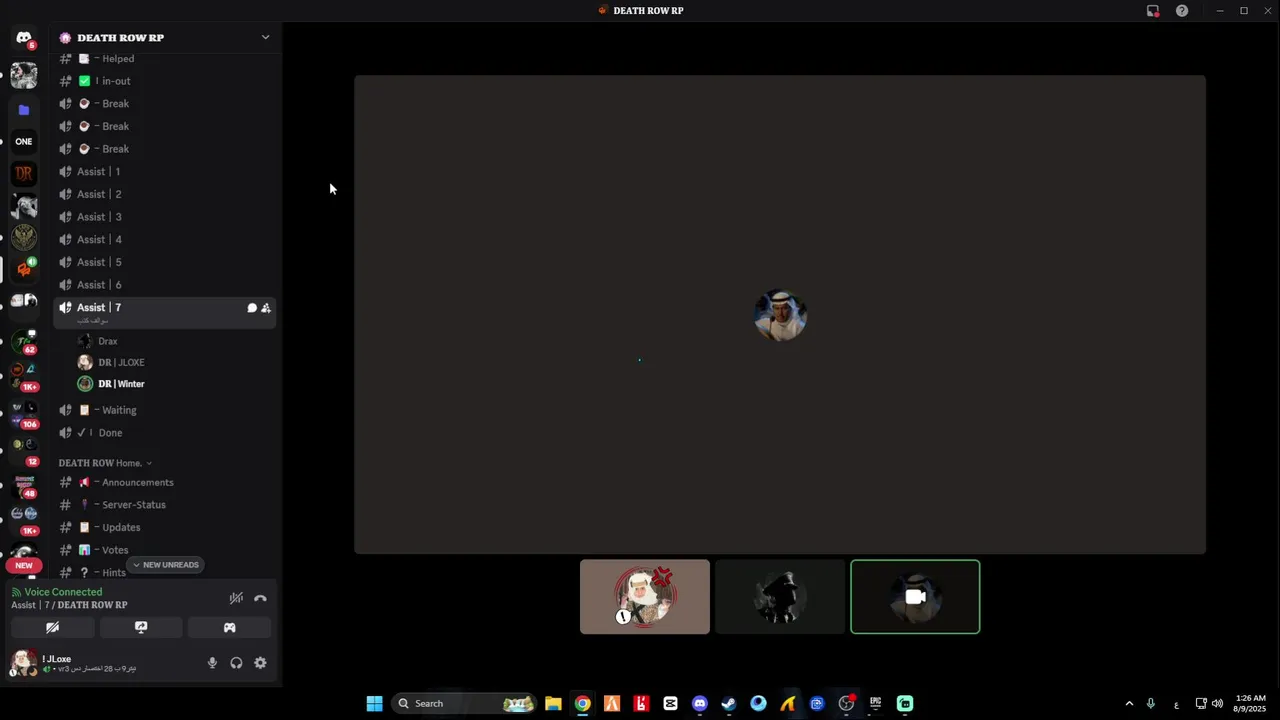Viewport: 1280px width, 720px height.
Task: Open the Votes channel
Action: [x=164, y=550]
